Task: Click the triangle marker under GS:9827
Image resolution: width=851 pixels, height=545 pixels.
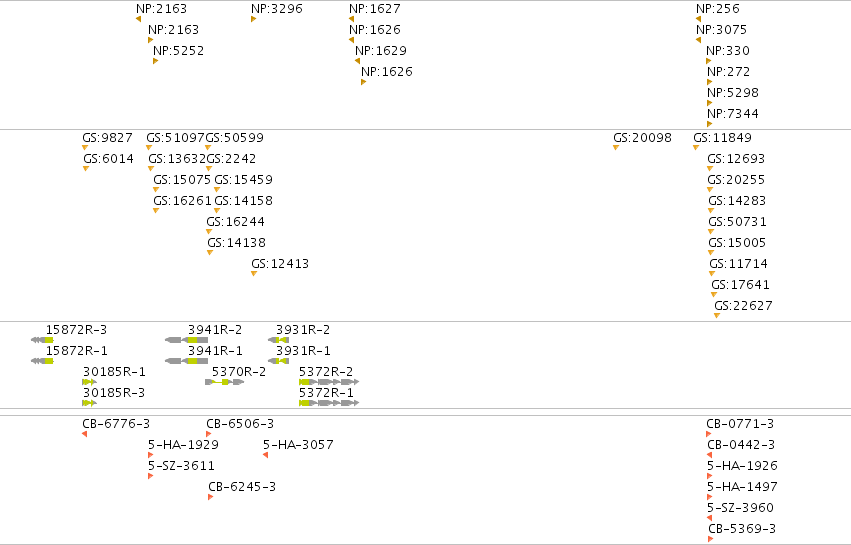Action: 85,148
